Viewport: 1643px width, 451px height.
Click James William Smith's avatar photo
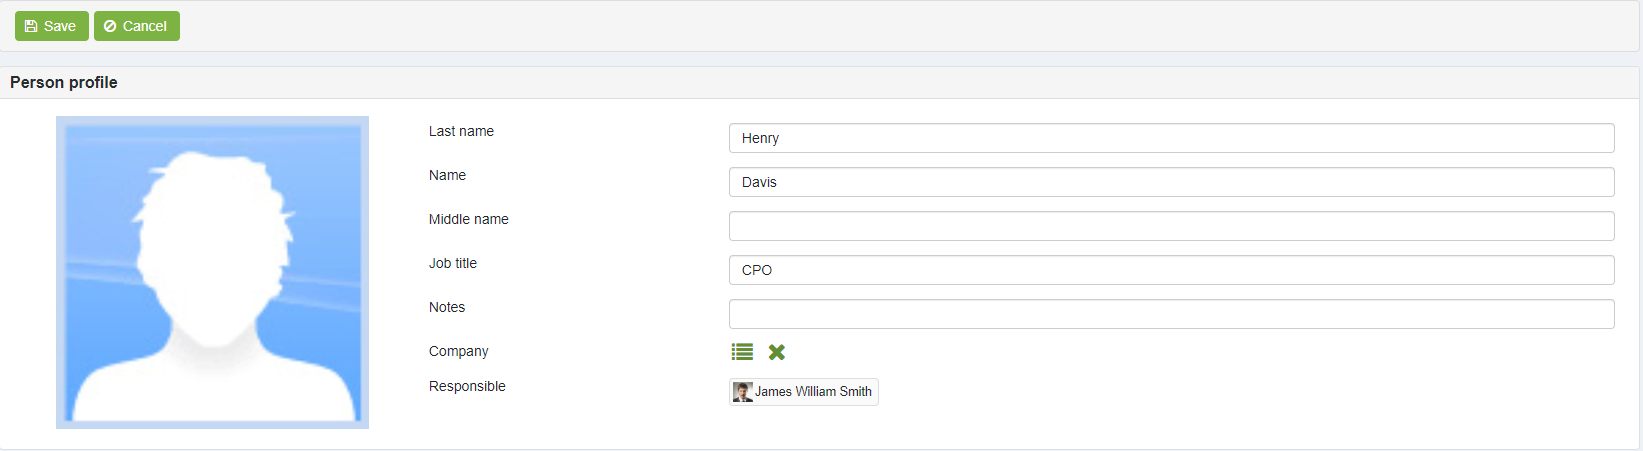[743, 392]
